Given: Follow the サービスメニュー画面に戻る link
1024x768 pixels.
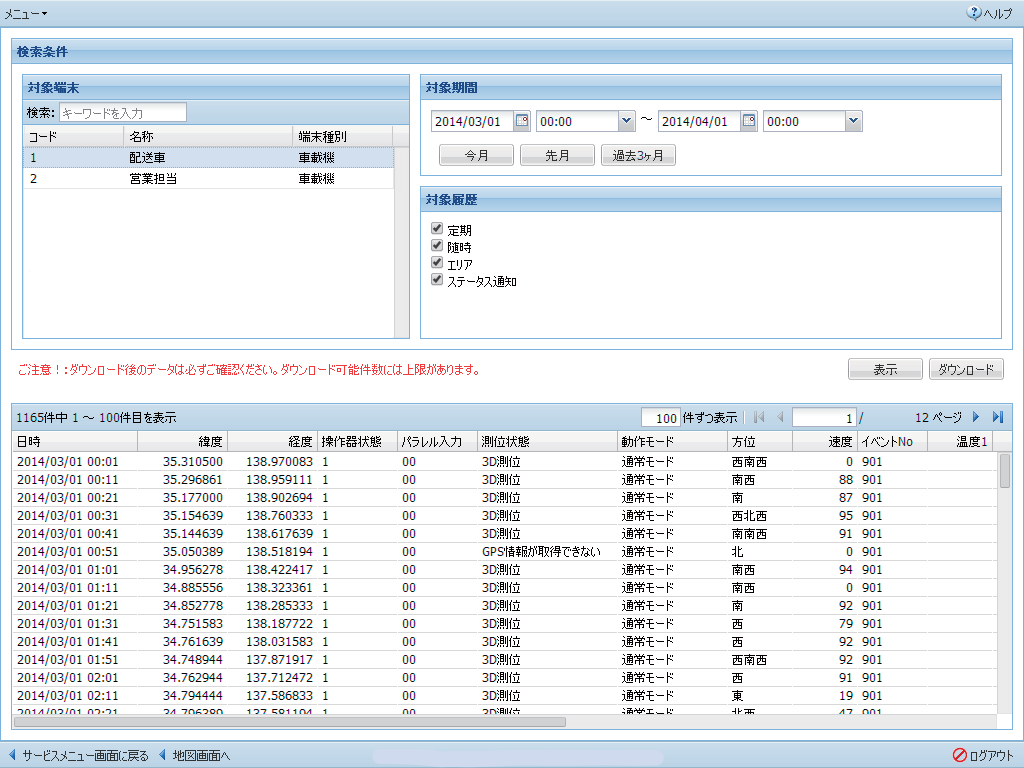Looking at the screenshot, I should tap(86, 756).
